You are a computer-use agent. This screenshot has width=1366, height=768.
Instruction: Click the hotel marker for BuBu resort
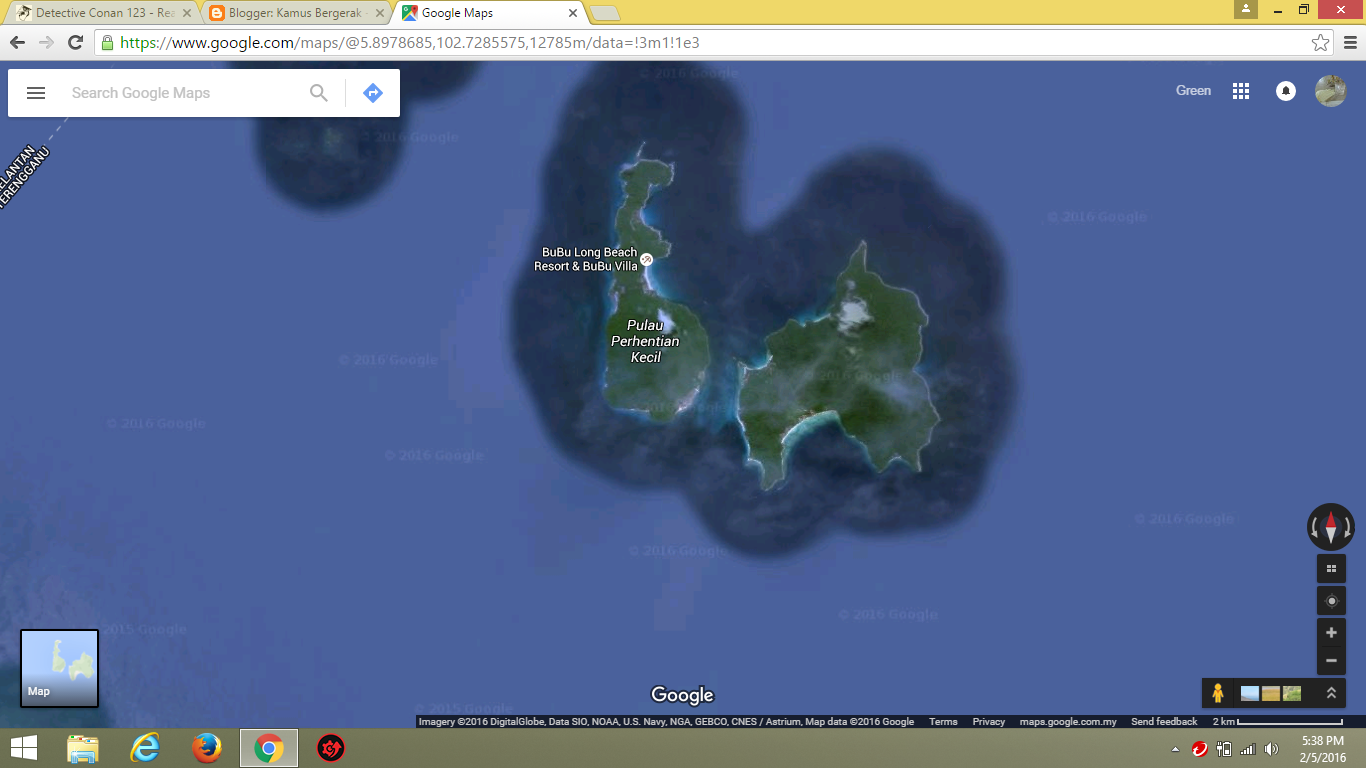pyautogui.click(x=646, y=259)
